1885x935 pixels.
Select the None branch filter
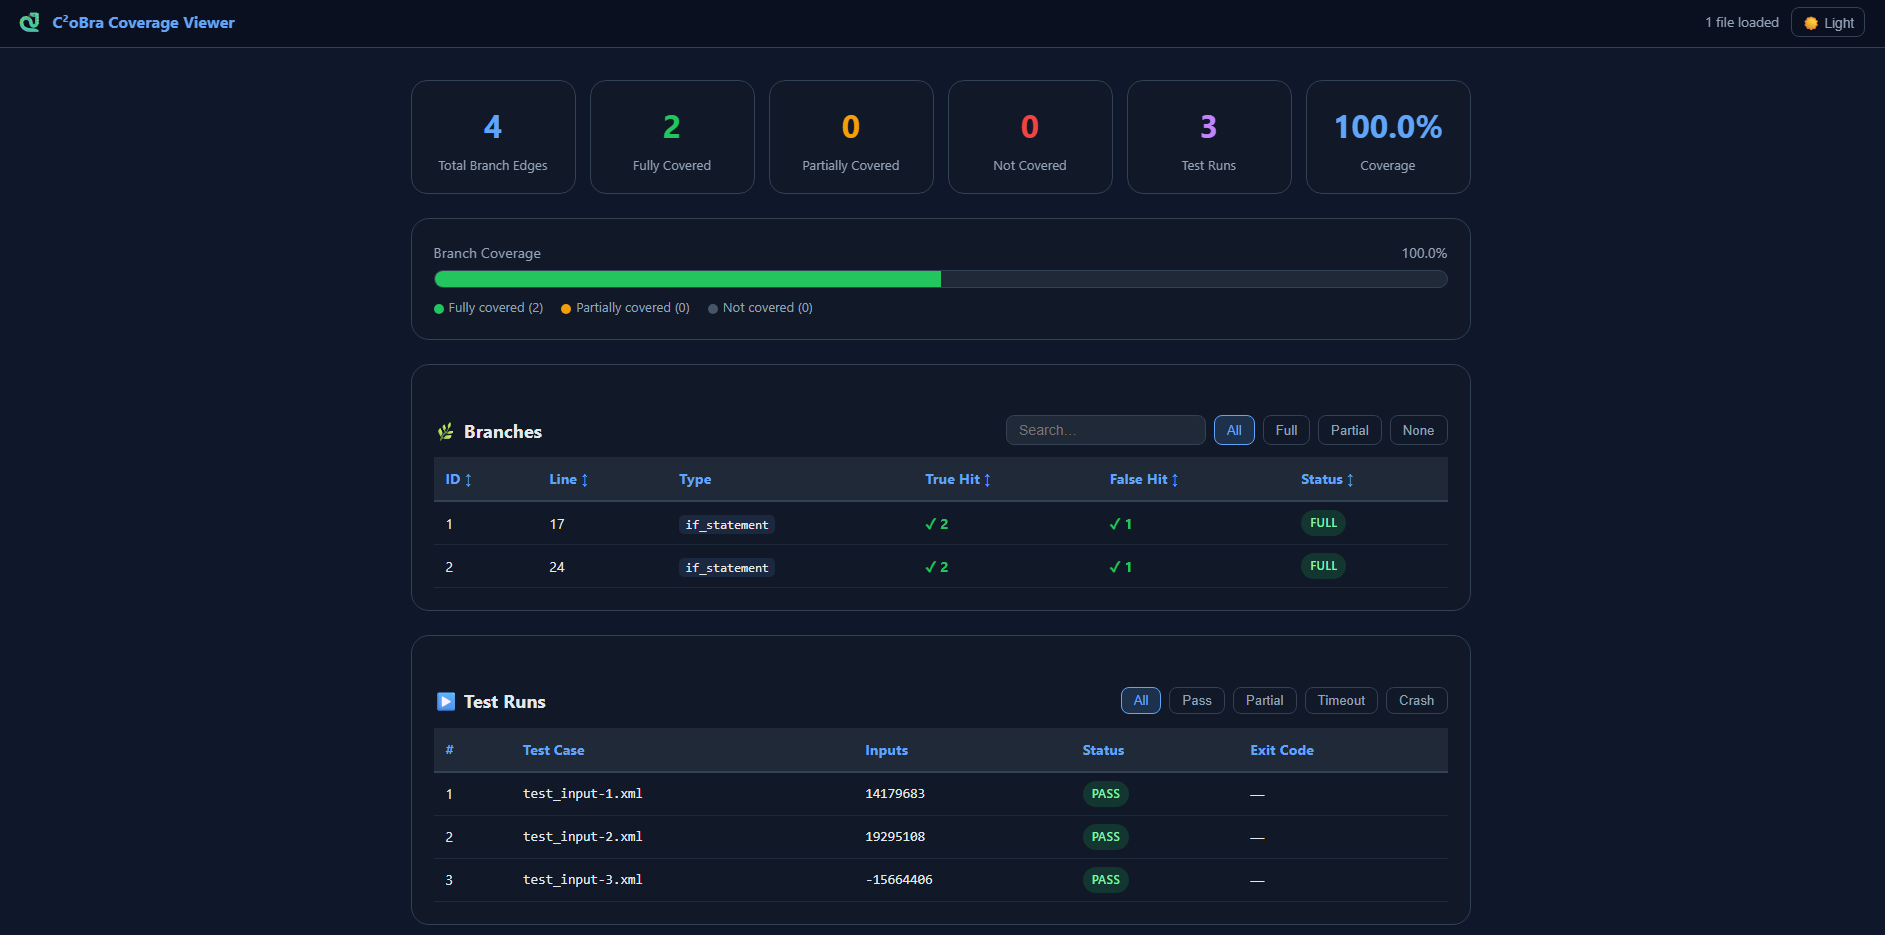coord(1418,430)
